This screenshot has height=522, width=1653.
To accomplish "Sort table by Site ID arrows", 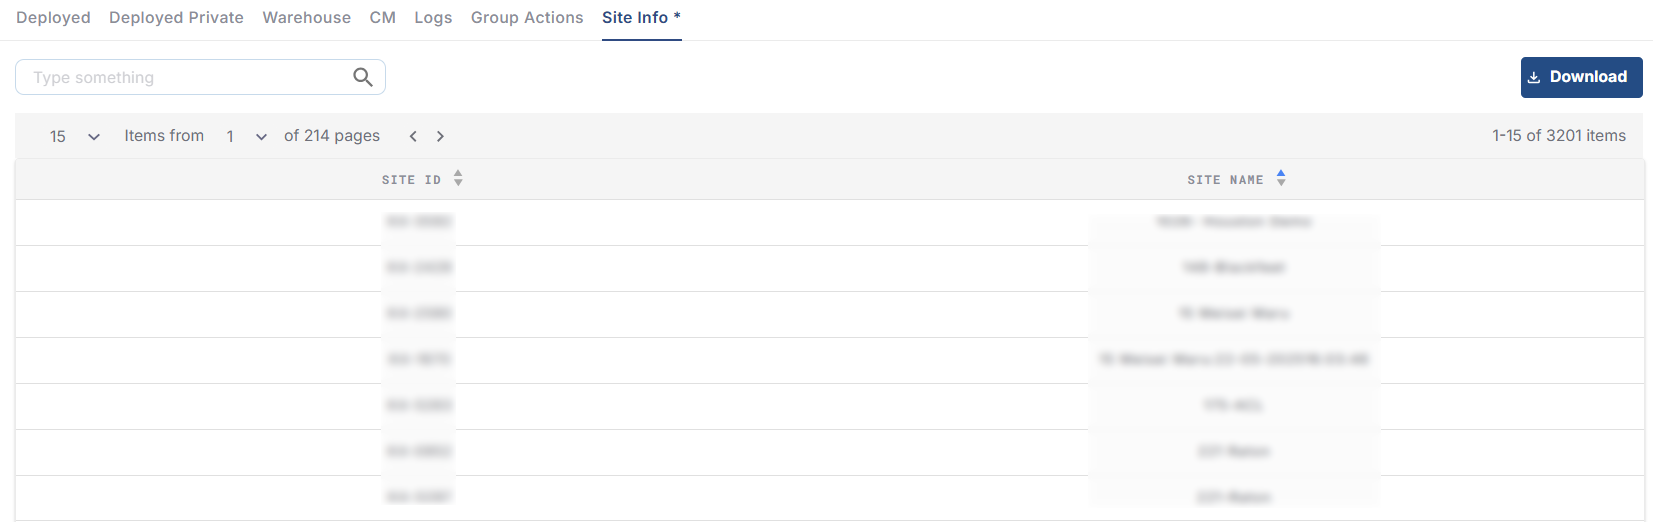I will coord(458,179).
